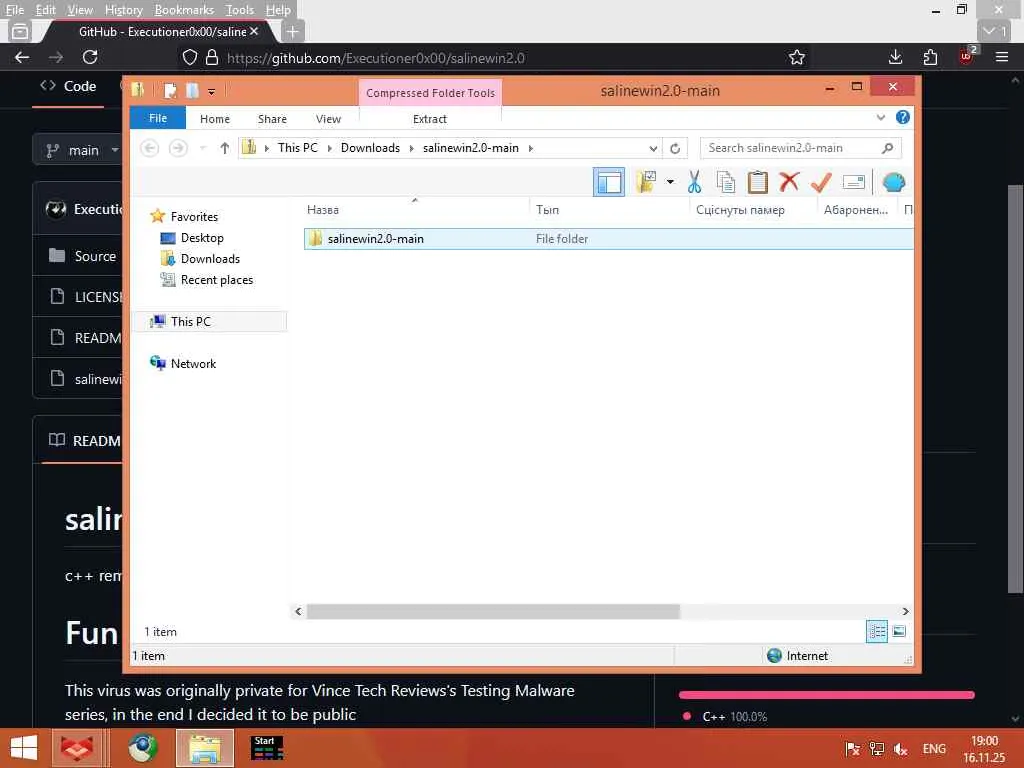This screenshot has width=1024, height=768.
Task: Click the Copy icon in Explorer toolbar
Action: pyautogui.click(x=726, y=182)
